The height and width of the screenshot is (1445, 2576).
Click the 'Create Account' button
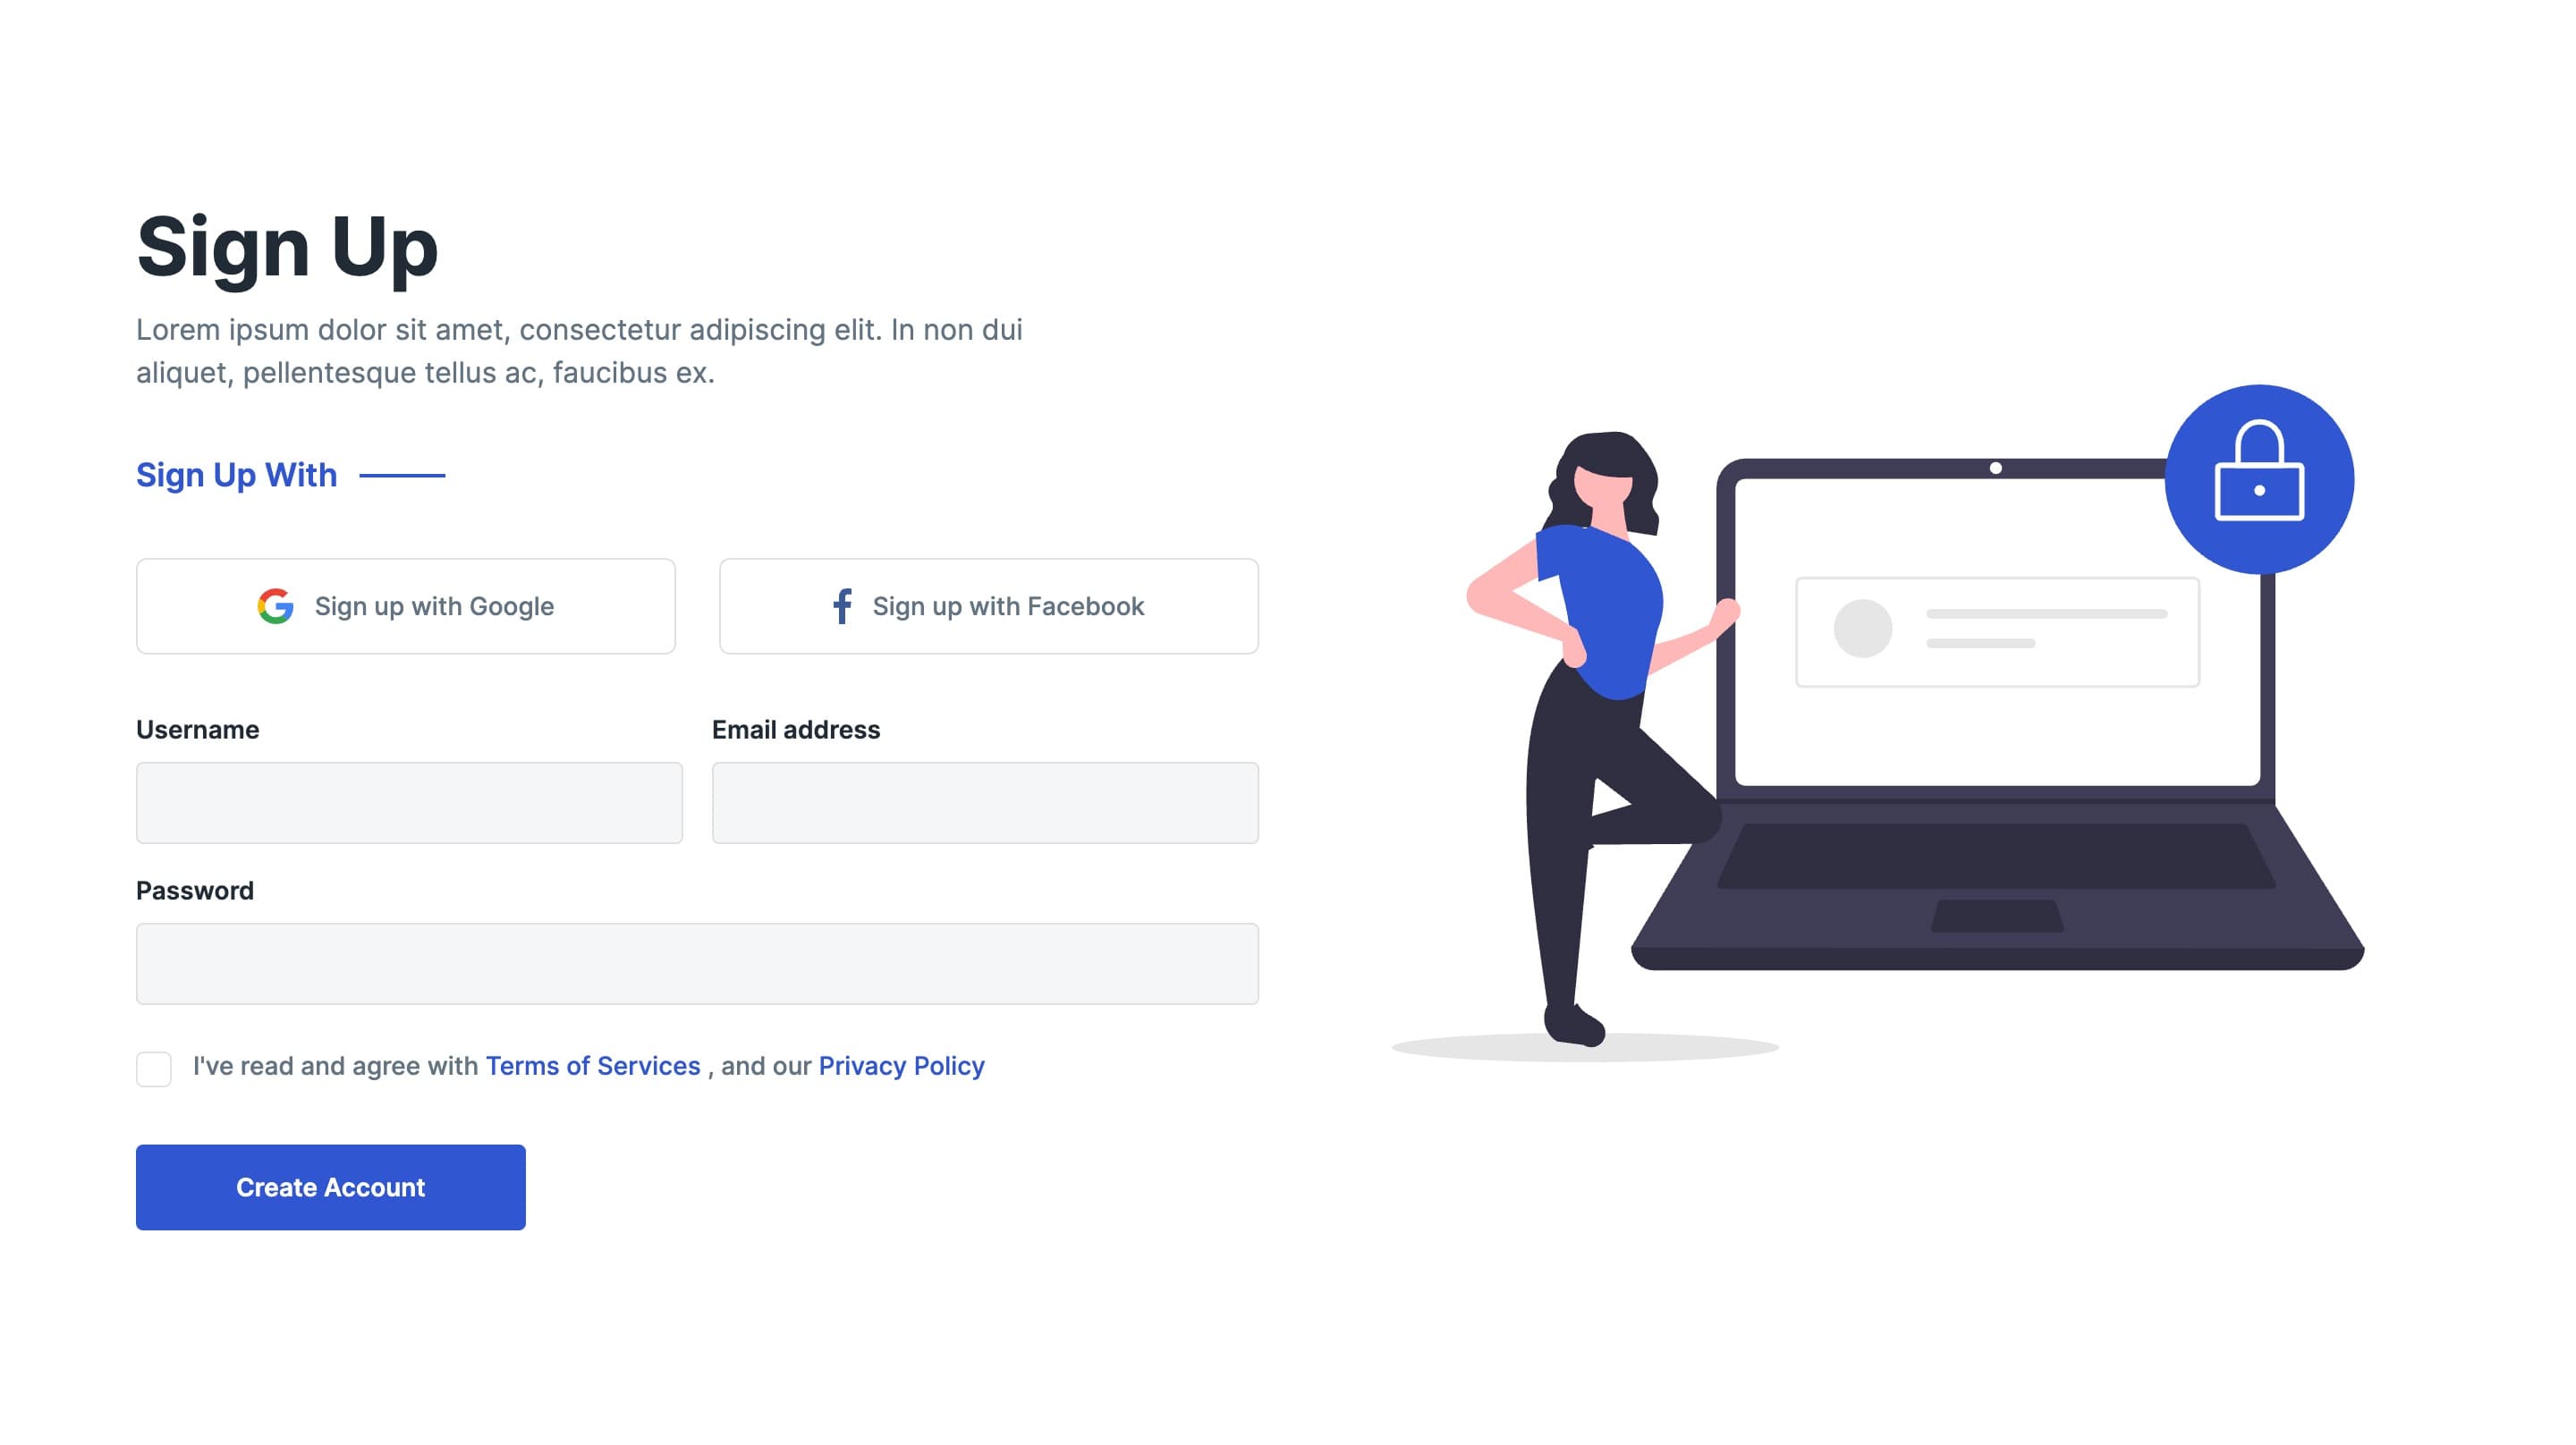coord(329,1187)
